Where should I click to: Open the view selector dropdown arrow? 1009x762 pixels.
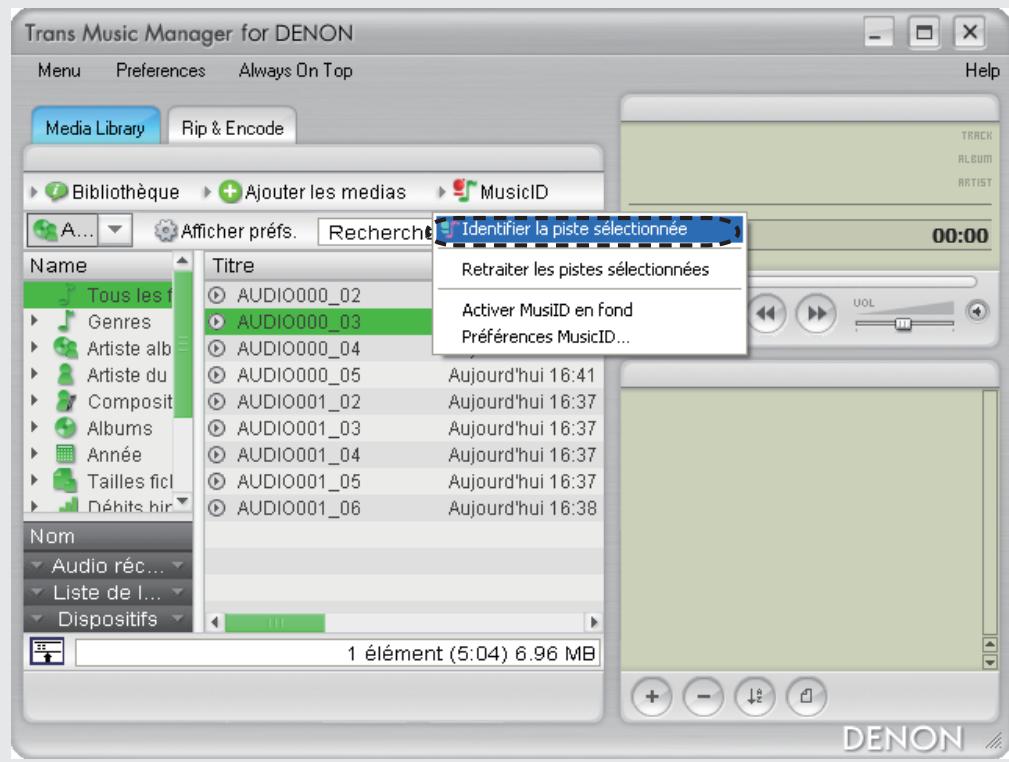(115, 230)
